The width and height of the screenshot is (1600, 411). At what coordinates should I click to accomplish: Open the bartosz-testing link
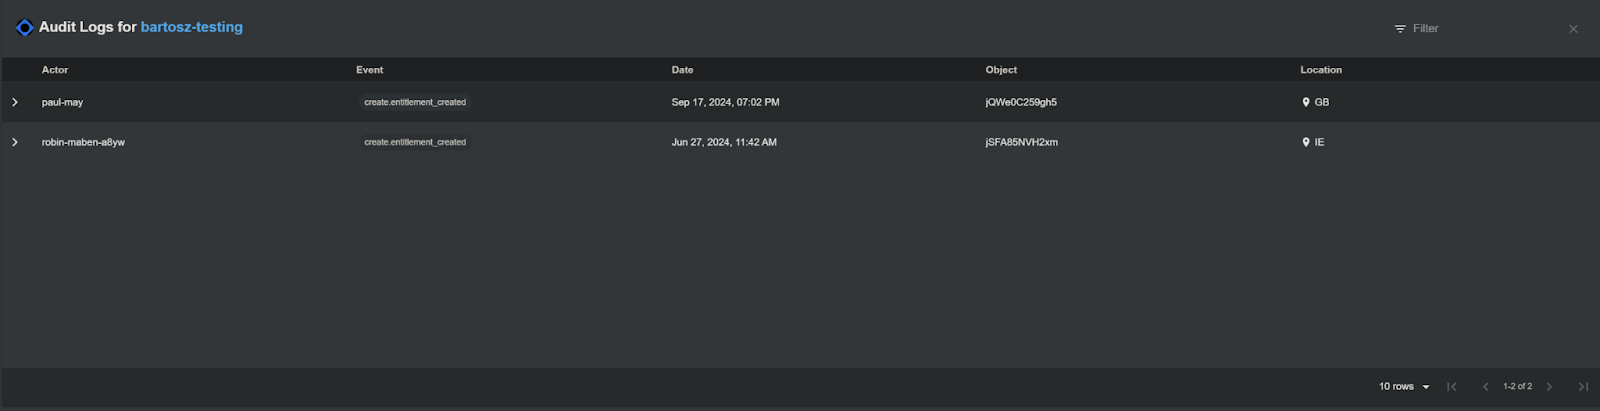tap(192, 27)
